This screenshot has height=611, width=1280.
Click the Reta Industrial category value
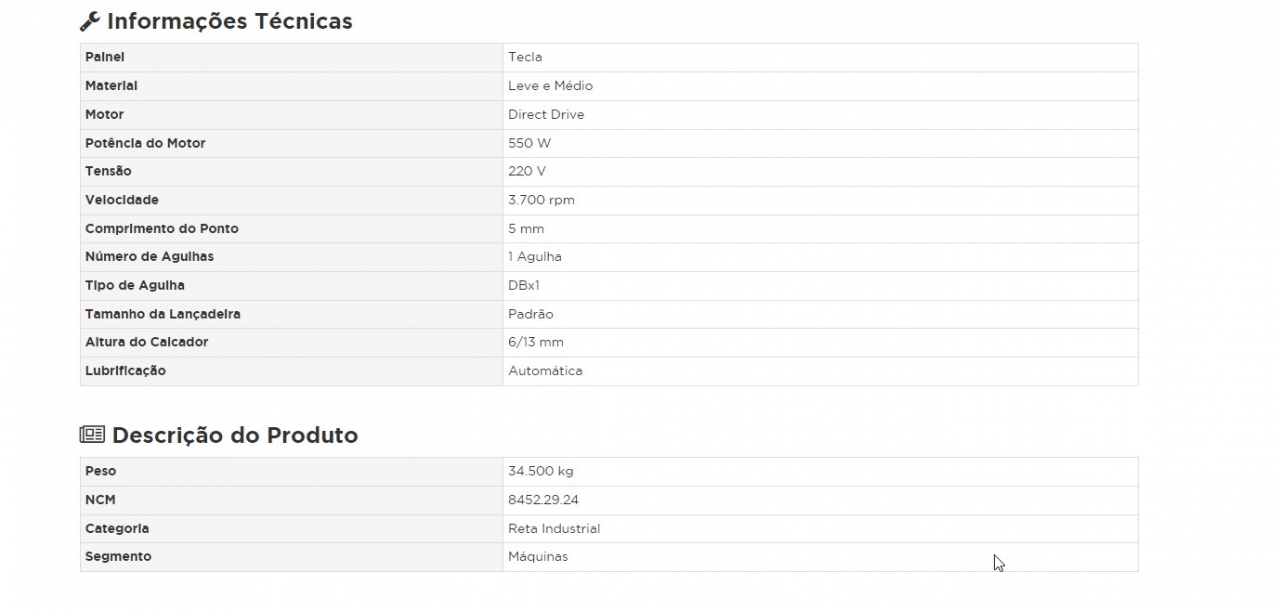point(554,528)
